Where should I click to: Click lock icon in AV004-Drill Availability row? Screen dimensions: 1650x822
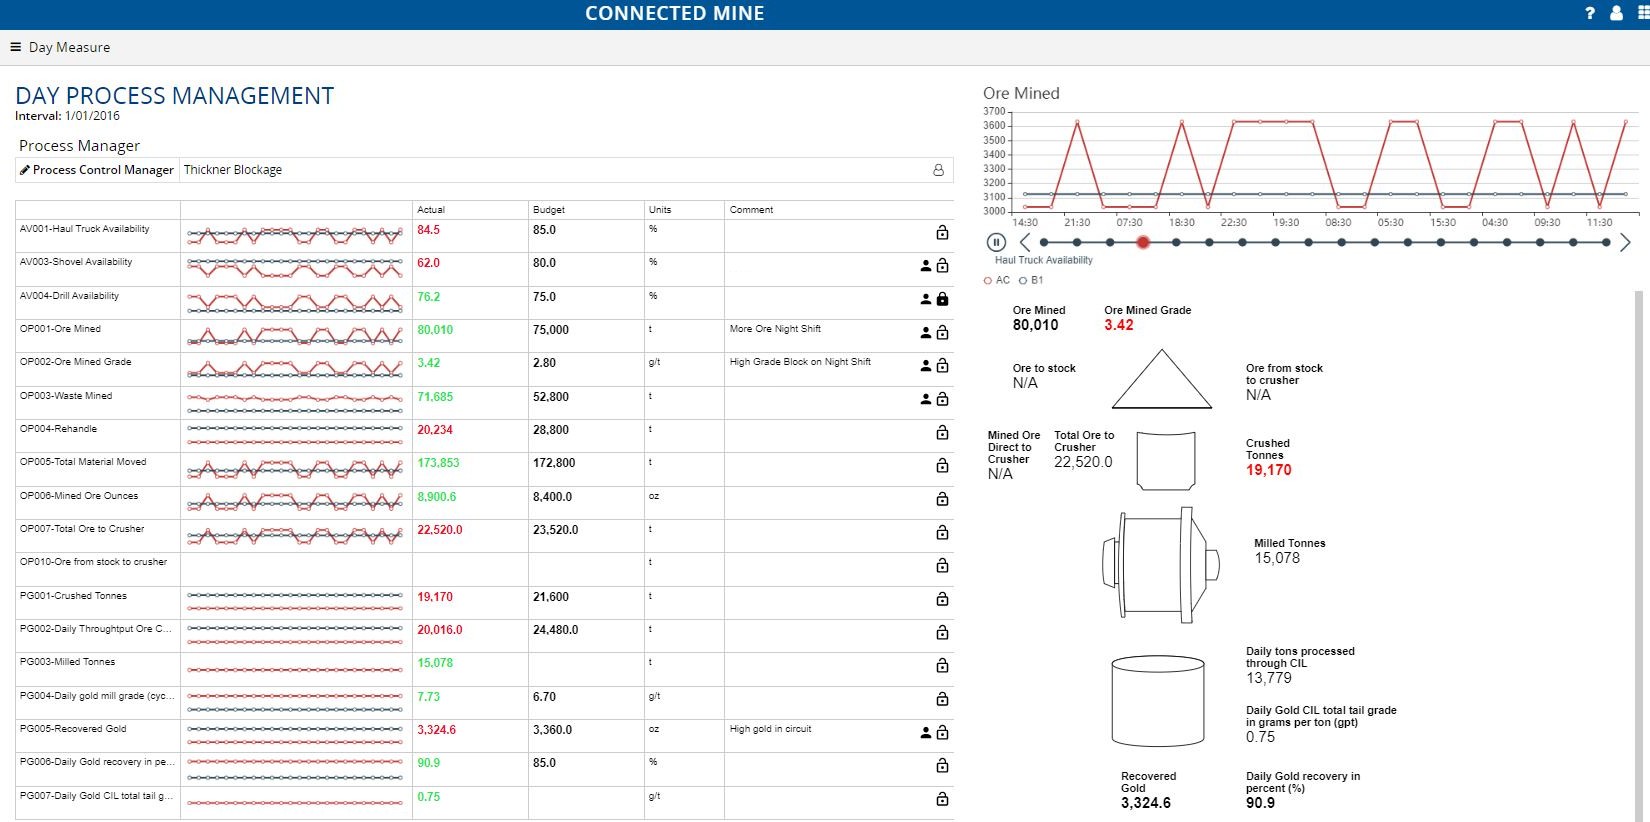(942, 299)
